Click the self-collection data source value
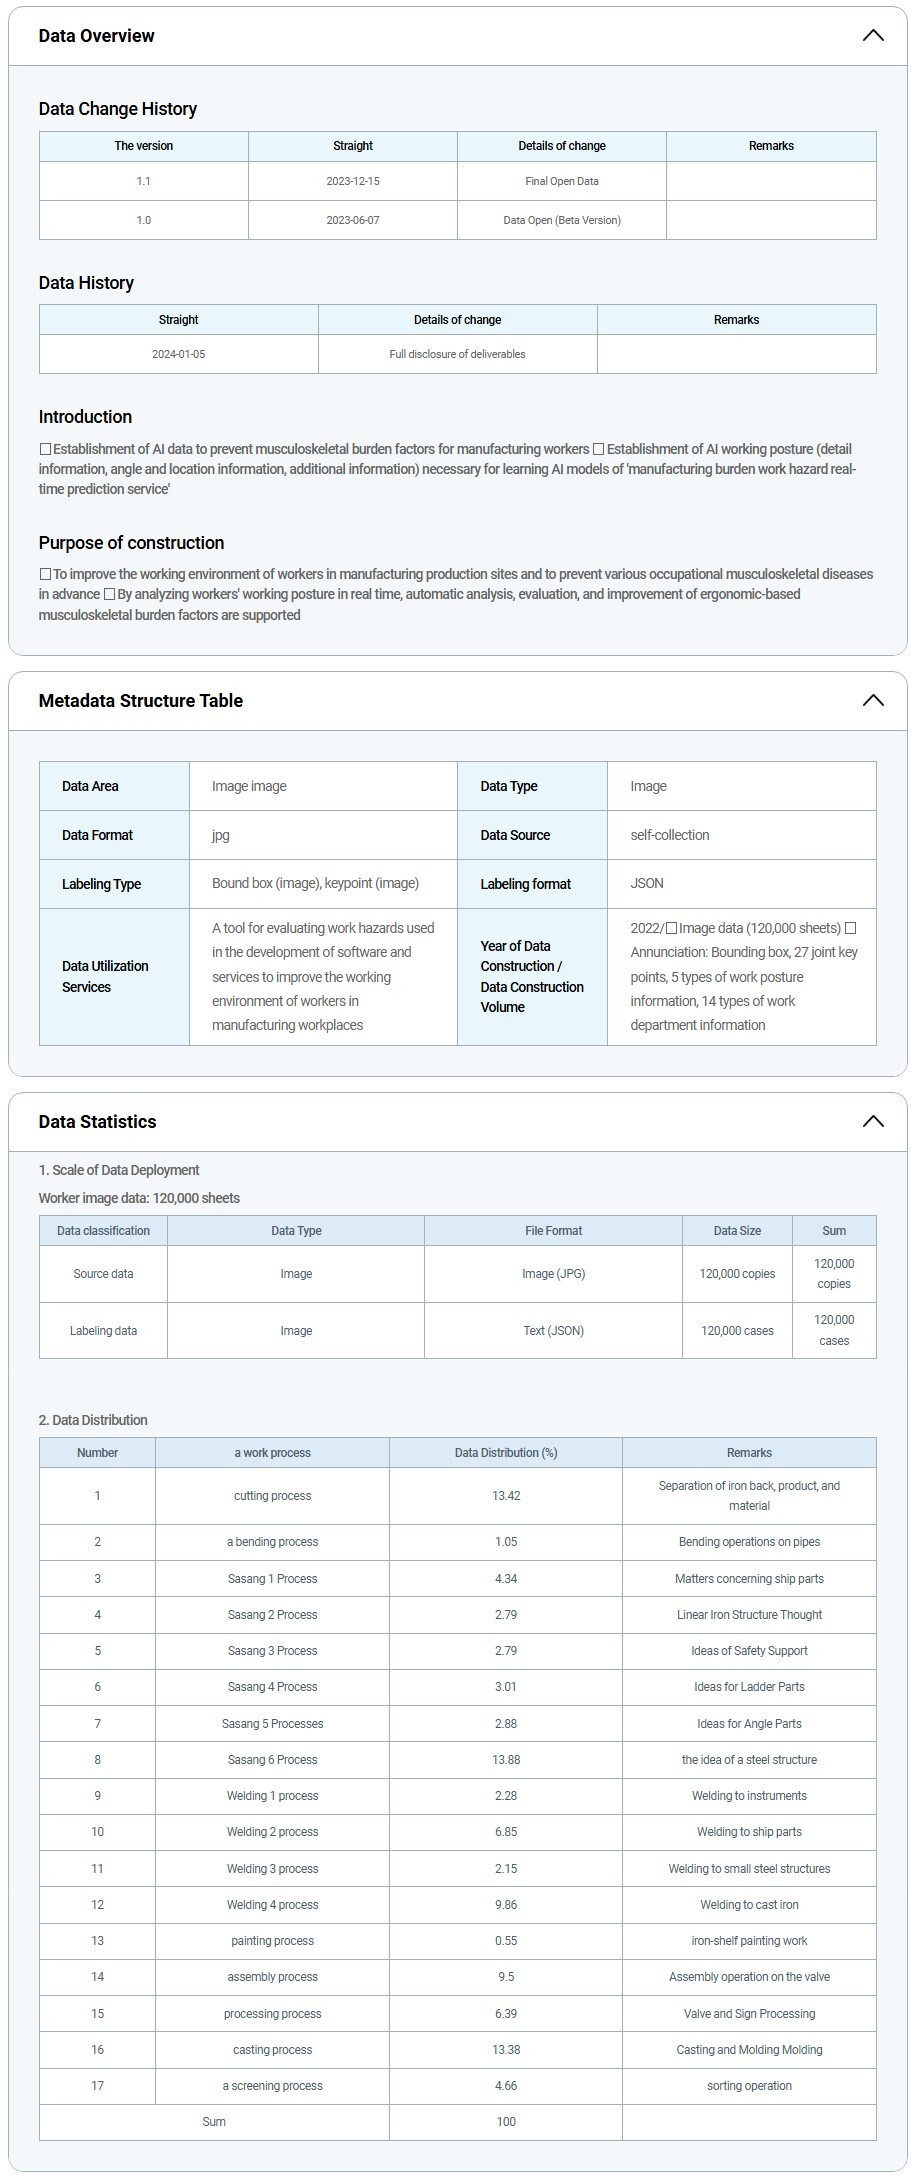The image size is (915, 2179). pos(669,835)
